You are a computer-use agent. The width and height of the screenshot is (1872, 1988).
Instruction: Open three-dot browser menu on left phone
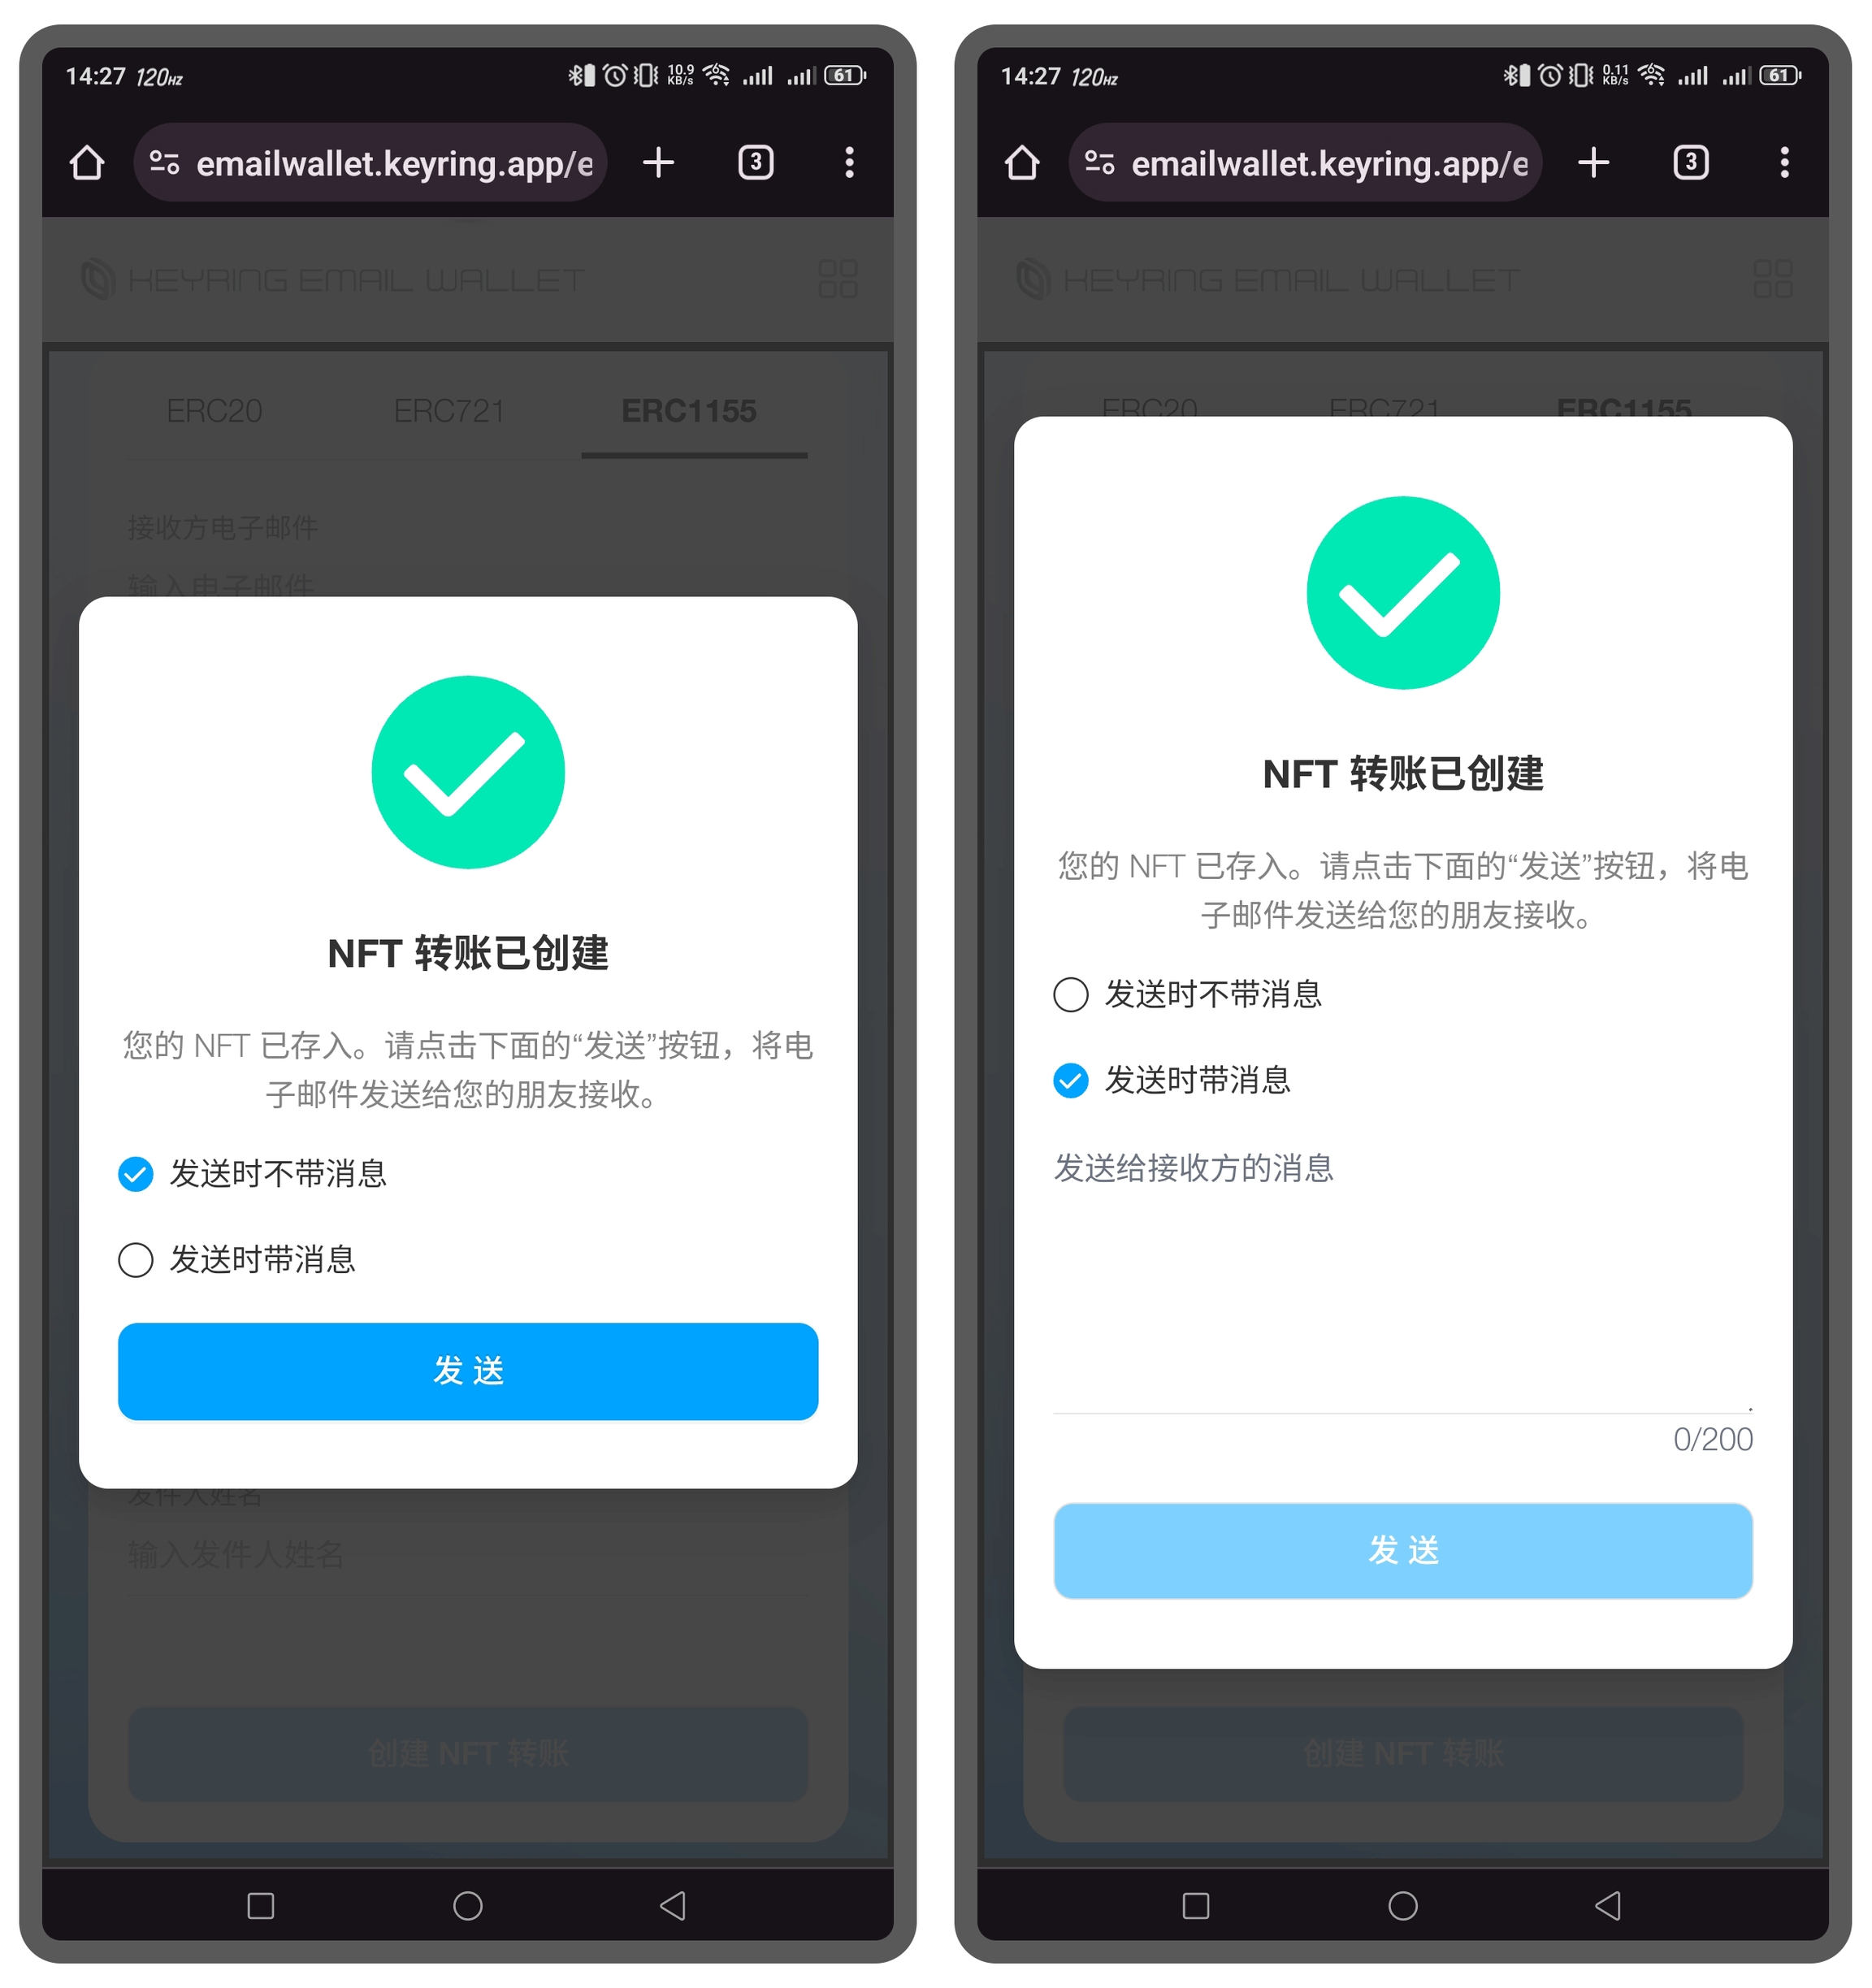(849, 162)
